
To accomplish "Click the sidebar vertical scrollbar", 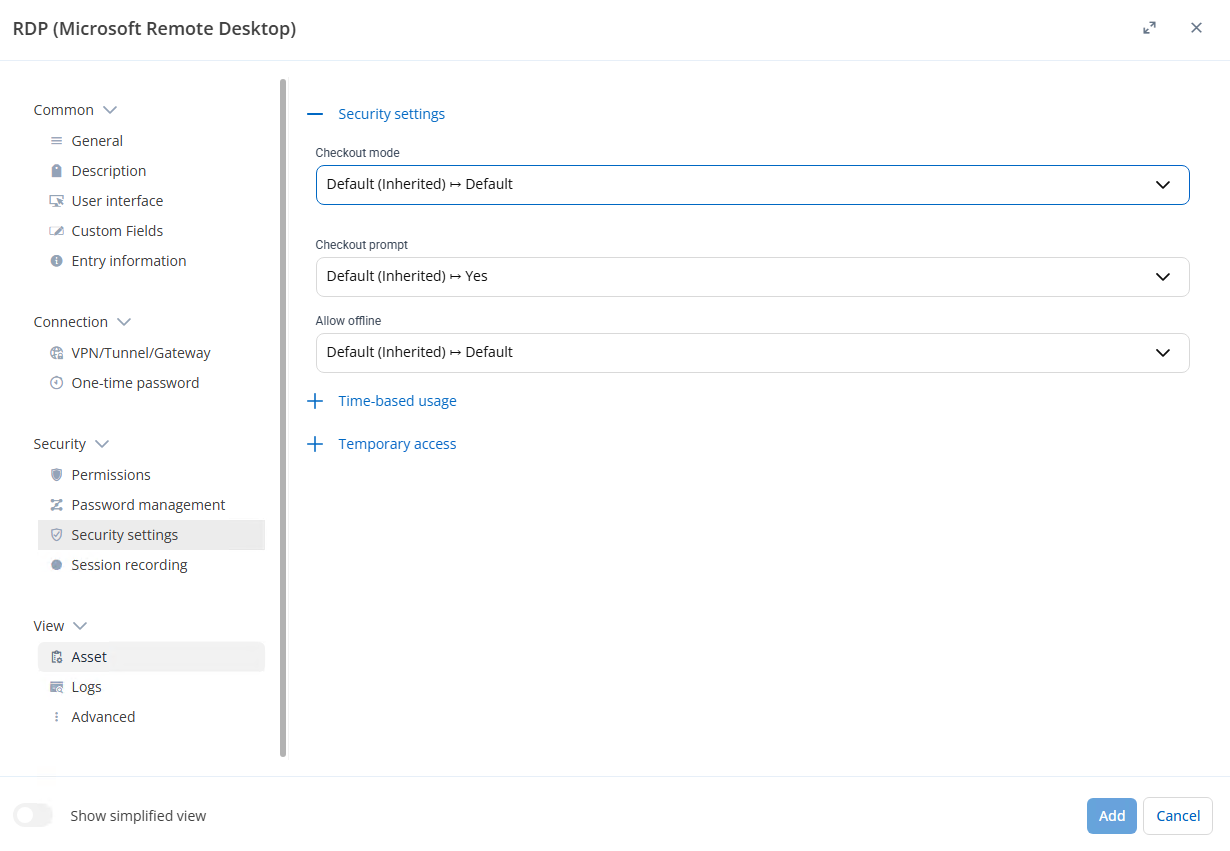I will tap(283, 418).
